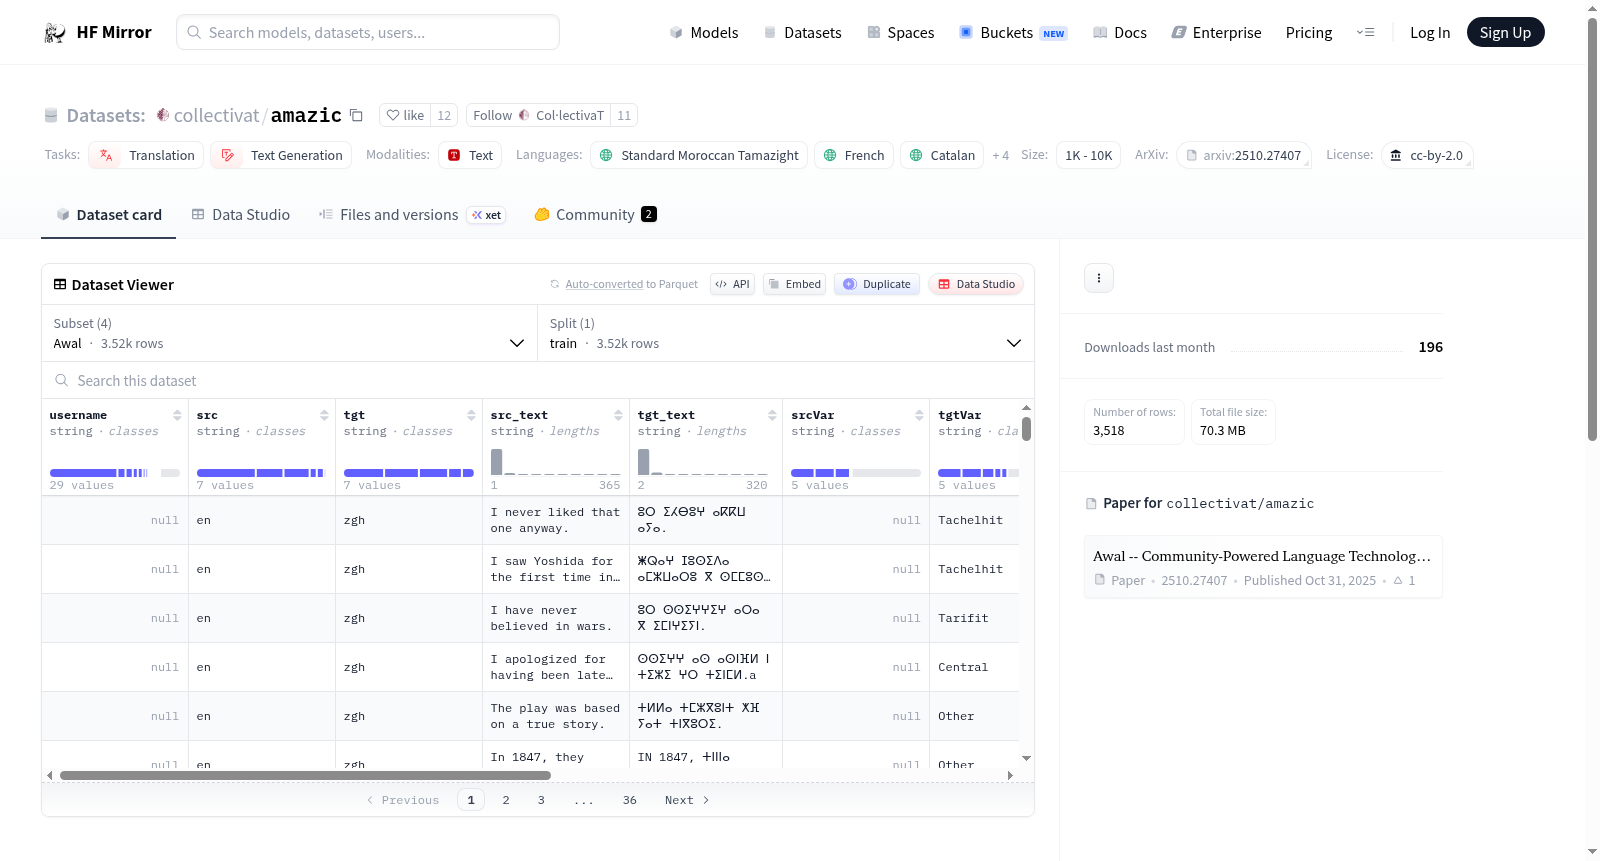Open the Files and versions tab
Viewport: 1600px width, 861px height.
point(412,214)
